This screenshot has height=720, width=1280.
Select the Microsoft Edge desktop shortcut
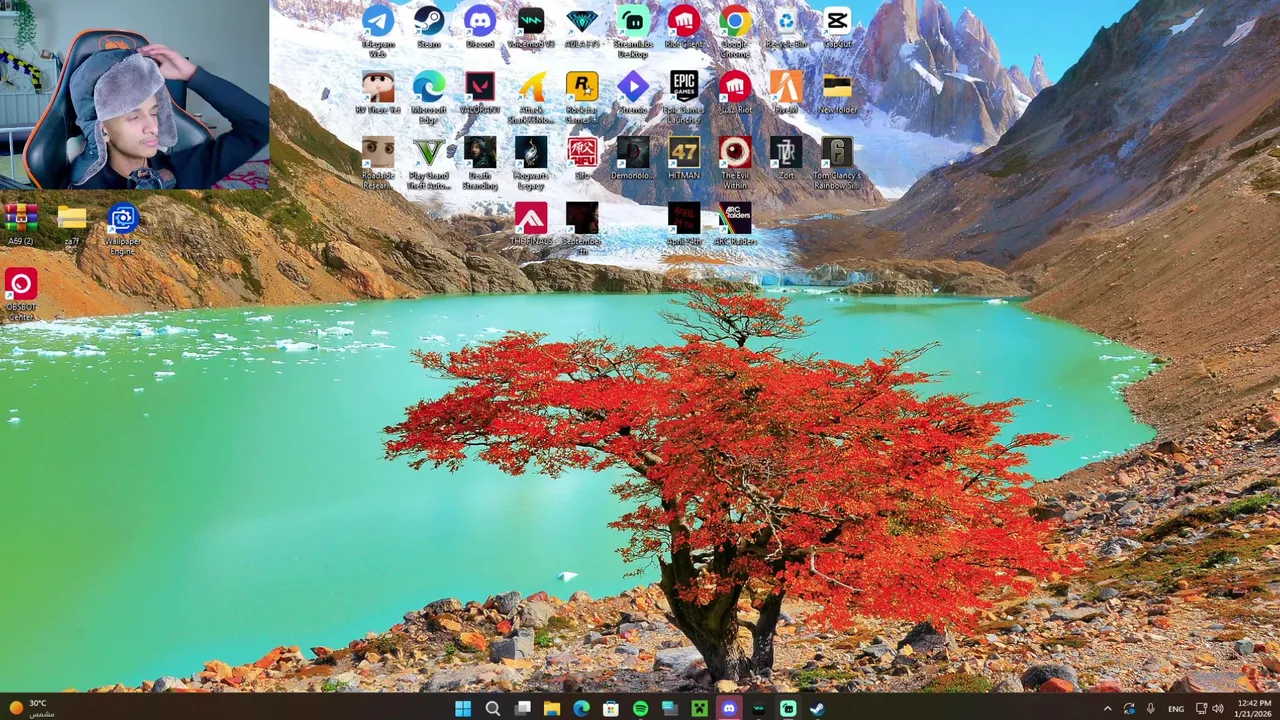pos(429,95)
